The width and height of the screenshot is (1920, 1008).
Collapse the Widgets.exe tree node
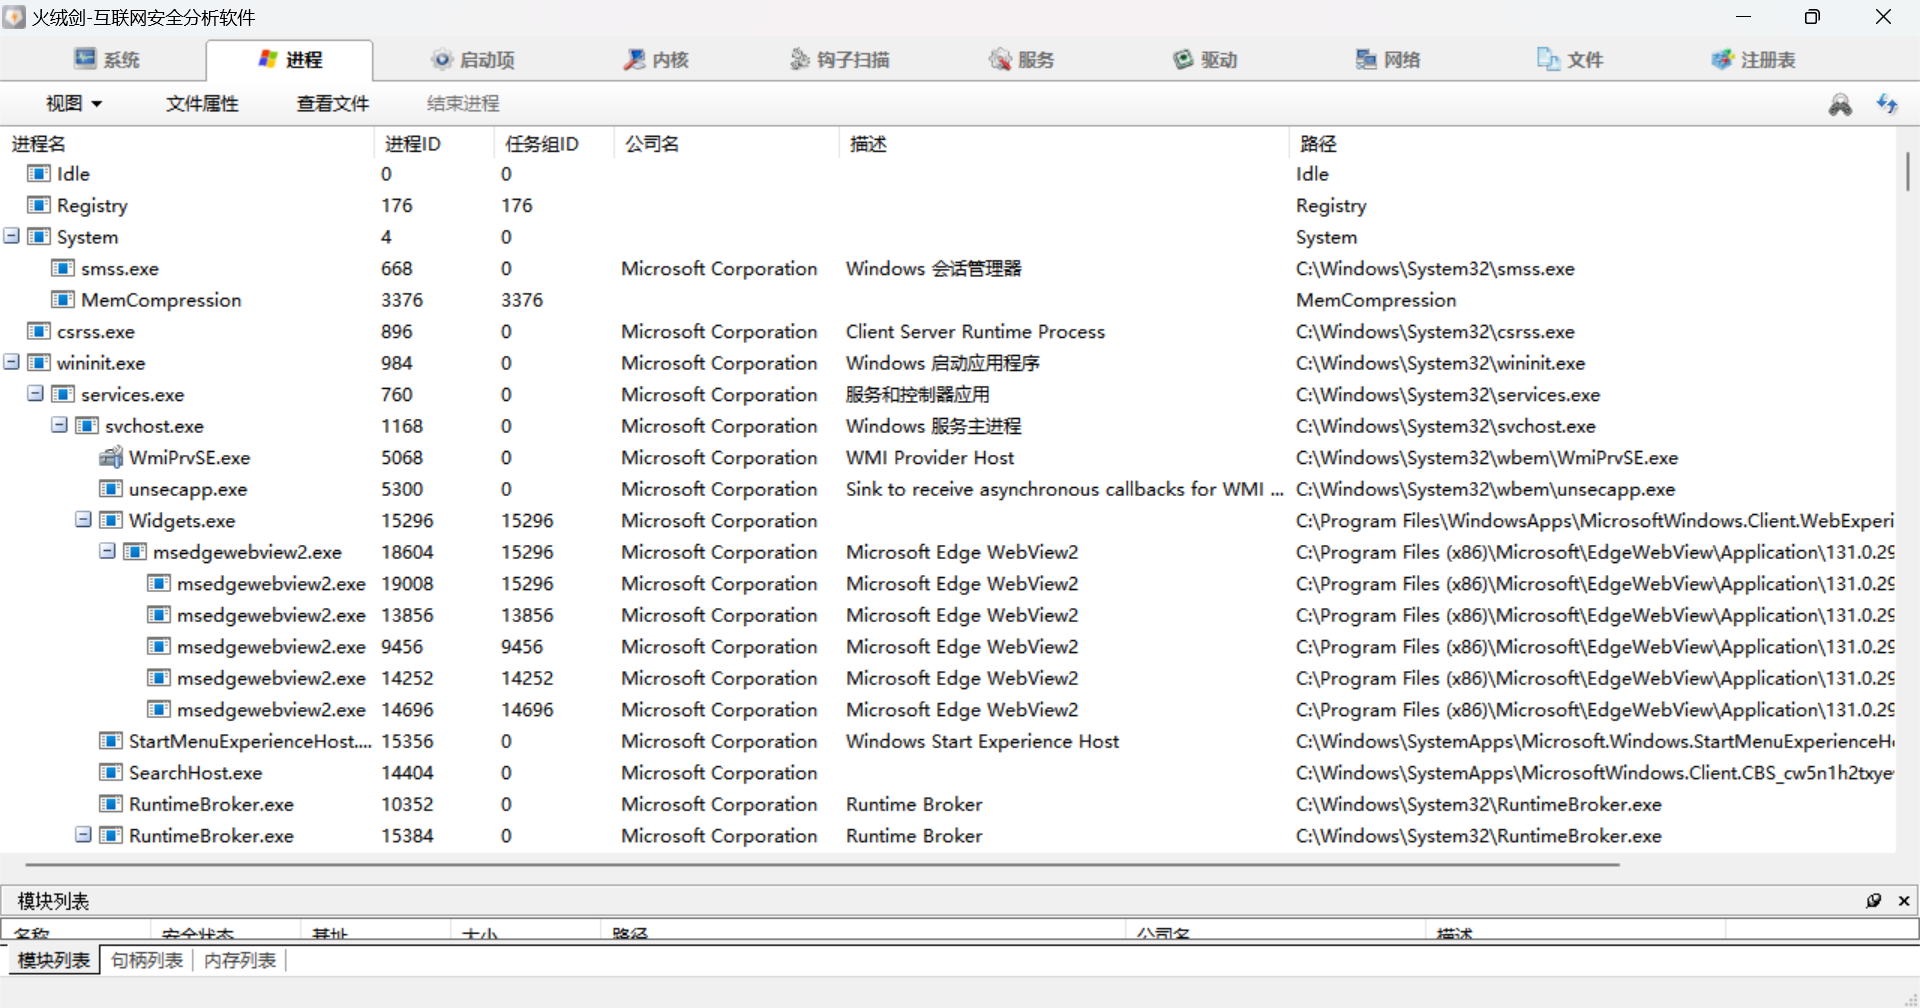(x=84, y=520)
